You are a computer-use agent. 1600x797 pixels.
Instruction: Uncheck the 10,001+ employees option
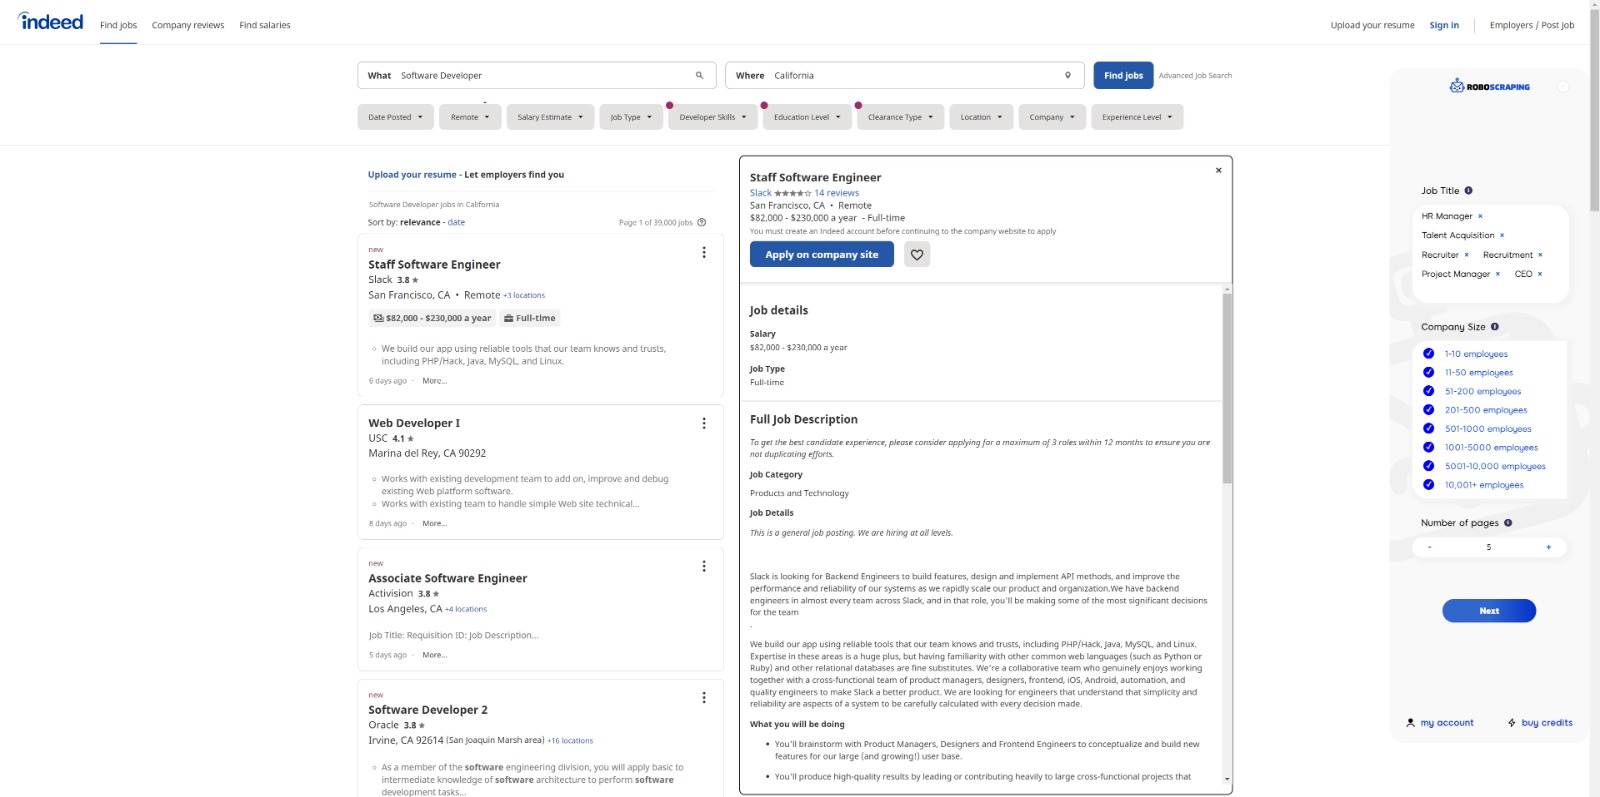coord(1428,485)
